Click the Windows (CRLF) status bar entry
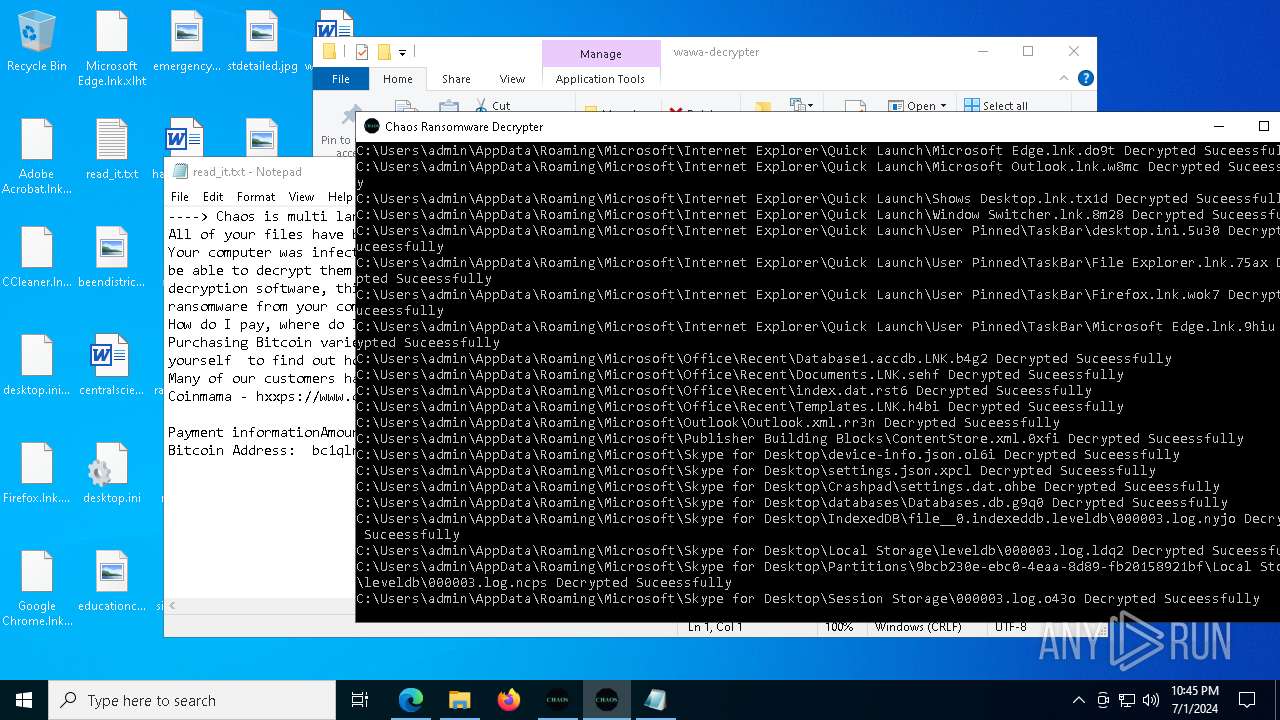Screen dimensions: 1280x720 point(918,627)
